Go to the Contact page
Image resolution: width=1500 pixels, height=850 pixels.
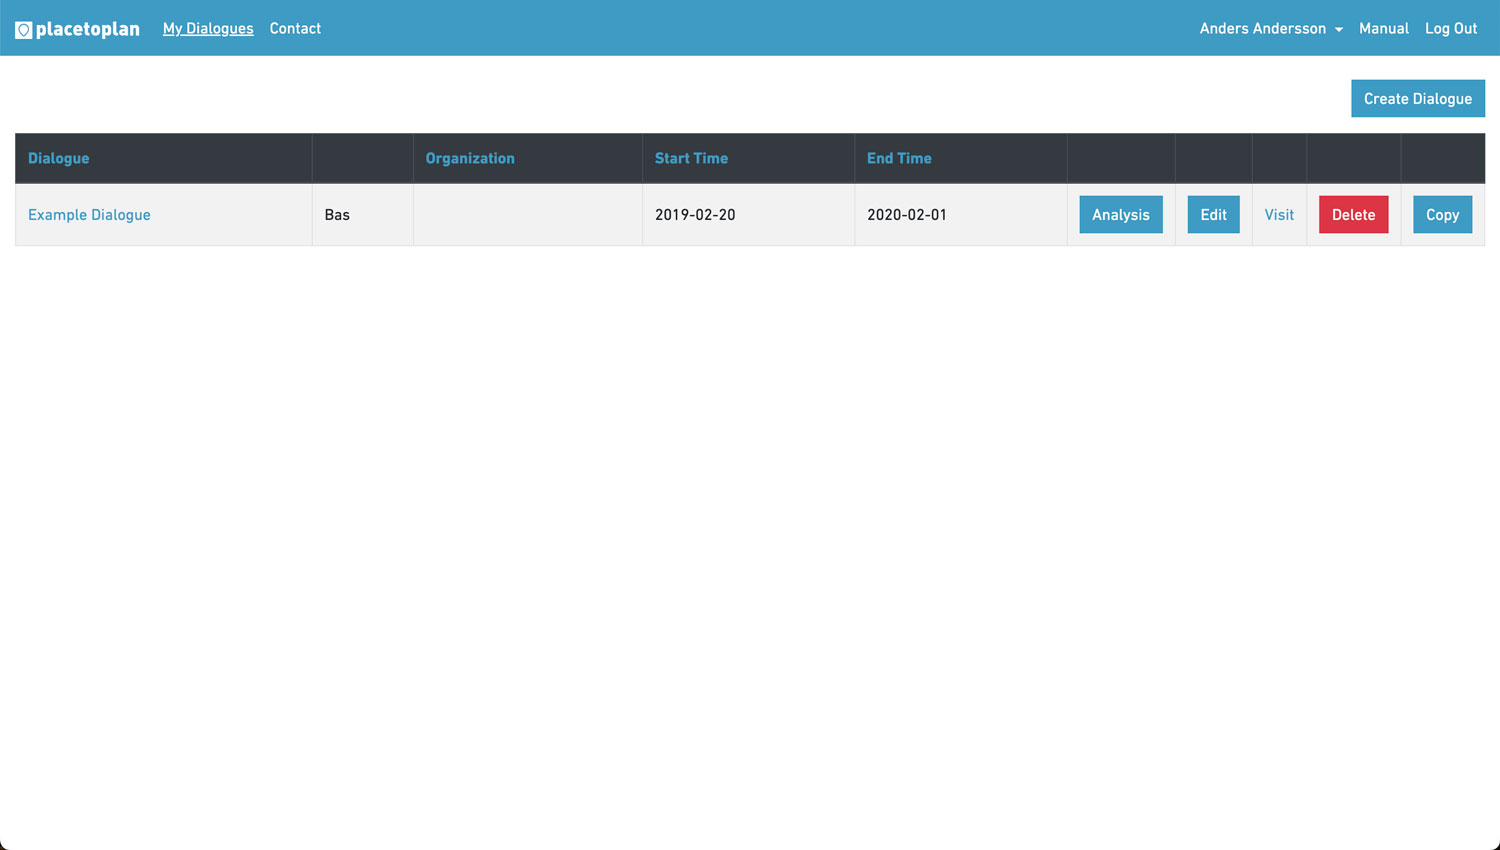click(x=295, y=29)
